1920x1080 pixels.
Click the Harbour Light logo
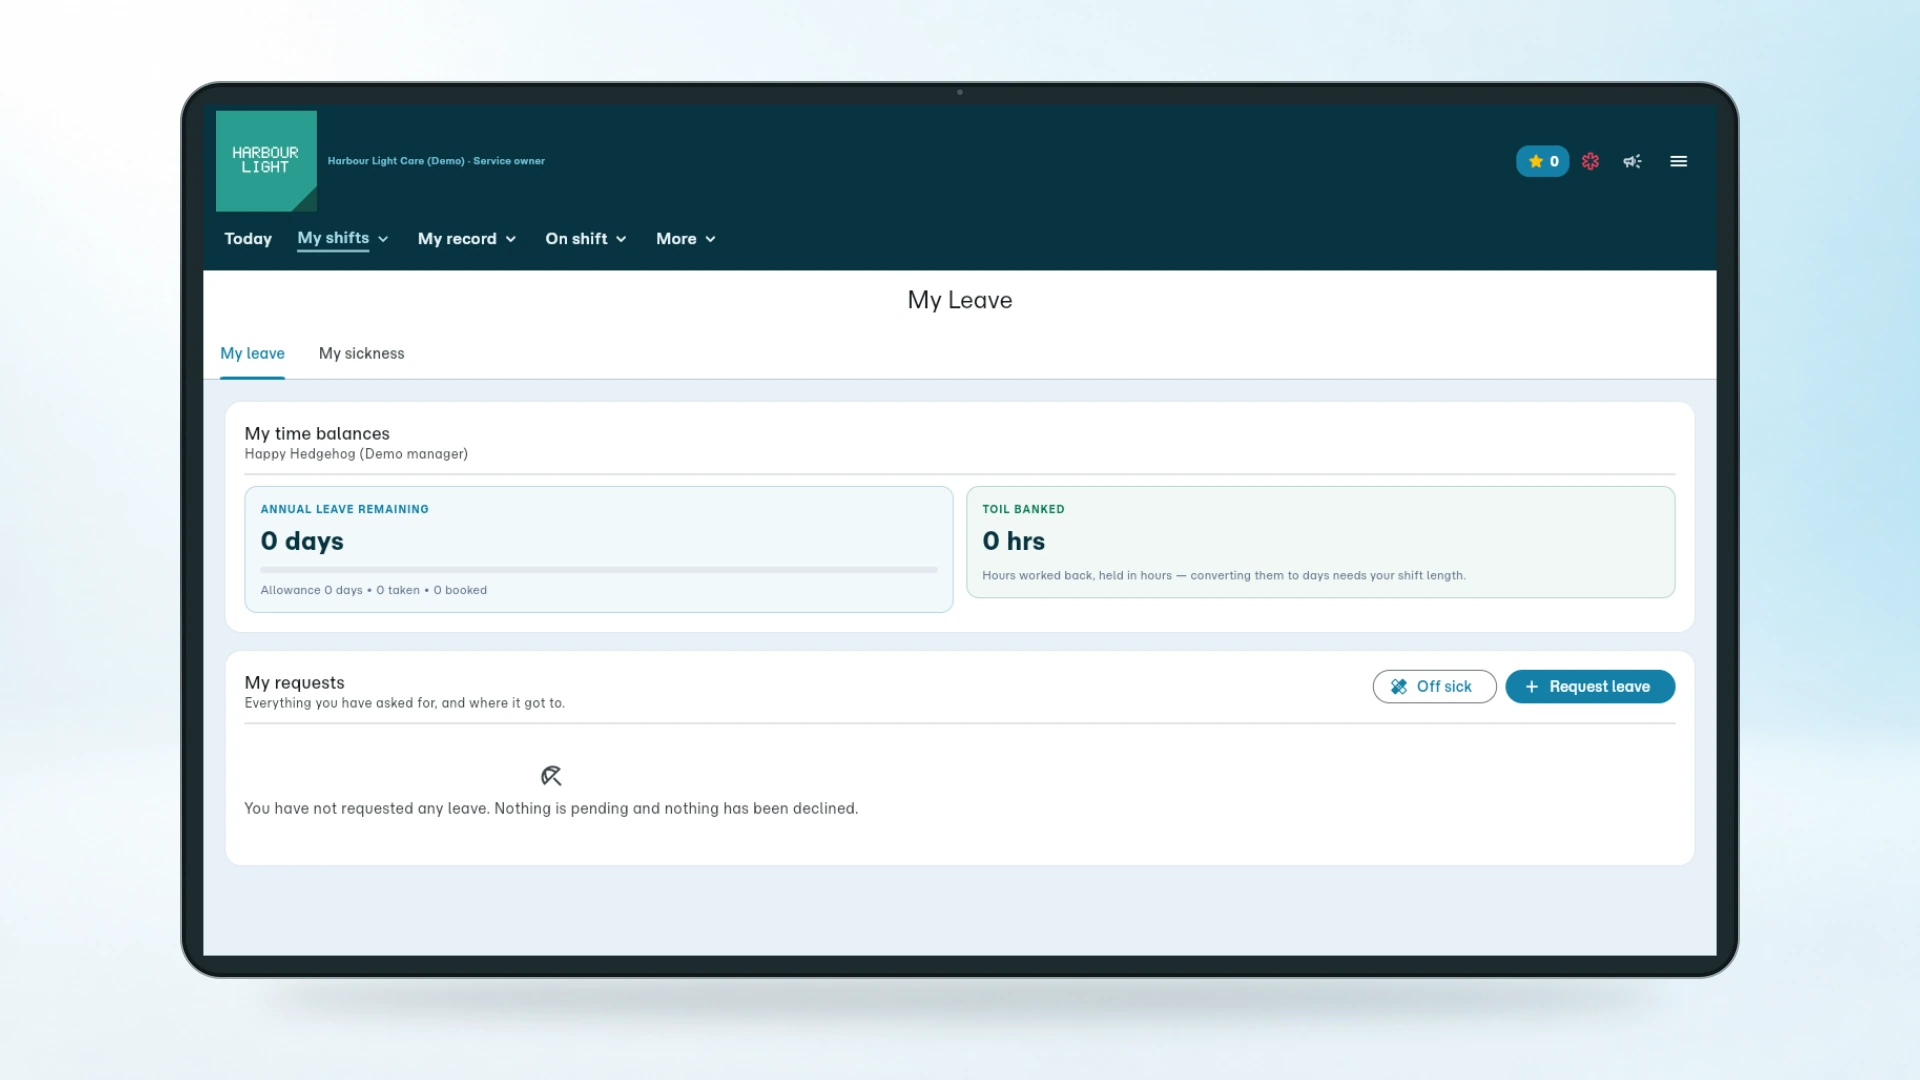point(266,161)
